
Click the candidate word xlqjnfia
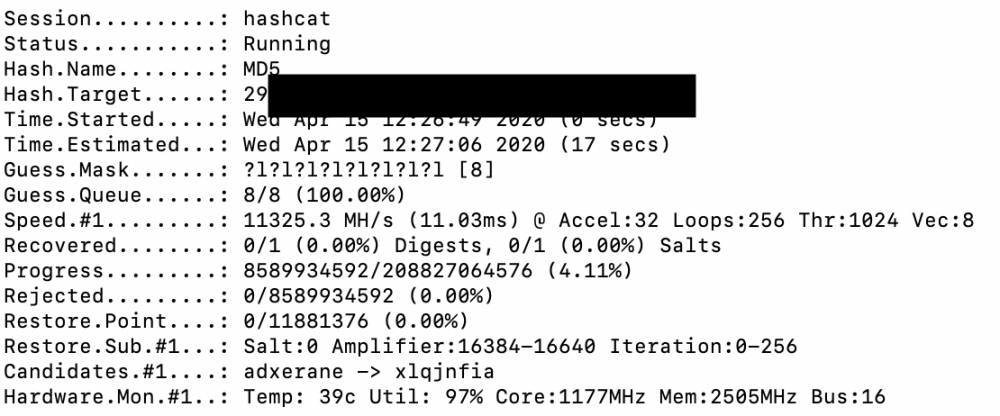click(x=445, y=372)
